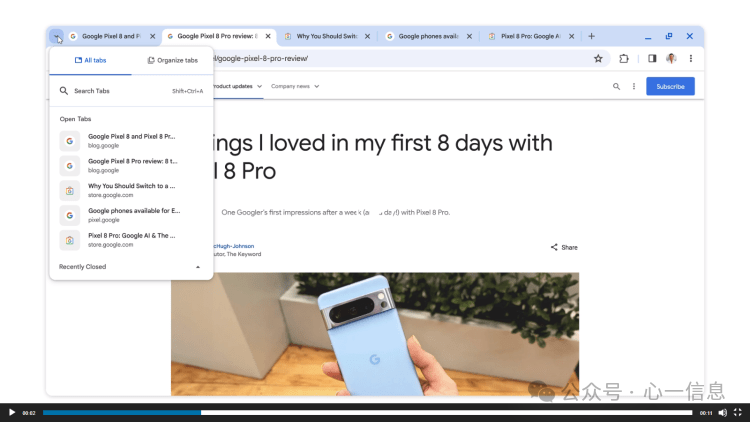Screen dimensions: 750x422
Task: Click the store icon beside Pixel 8 Pro: Google AI entry
Action: click(x=70, y=241)
